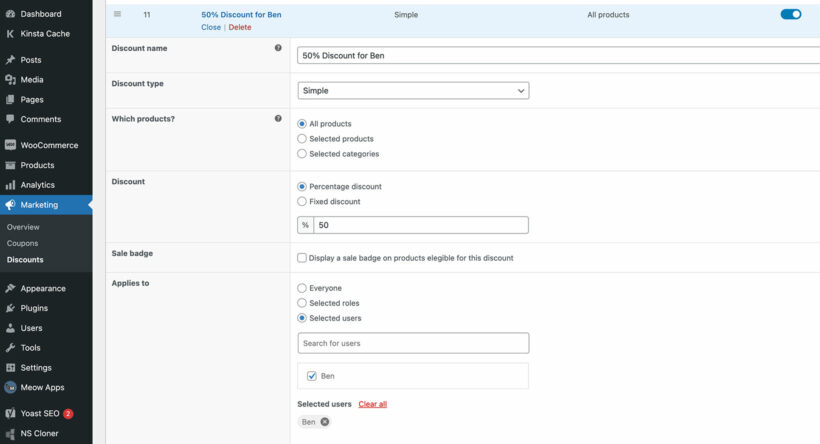820x444 pixels.
Task: Select the All products radio button
Action: point(302,124)
